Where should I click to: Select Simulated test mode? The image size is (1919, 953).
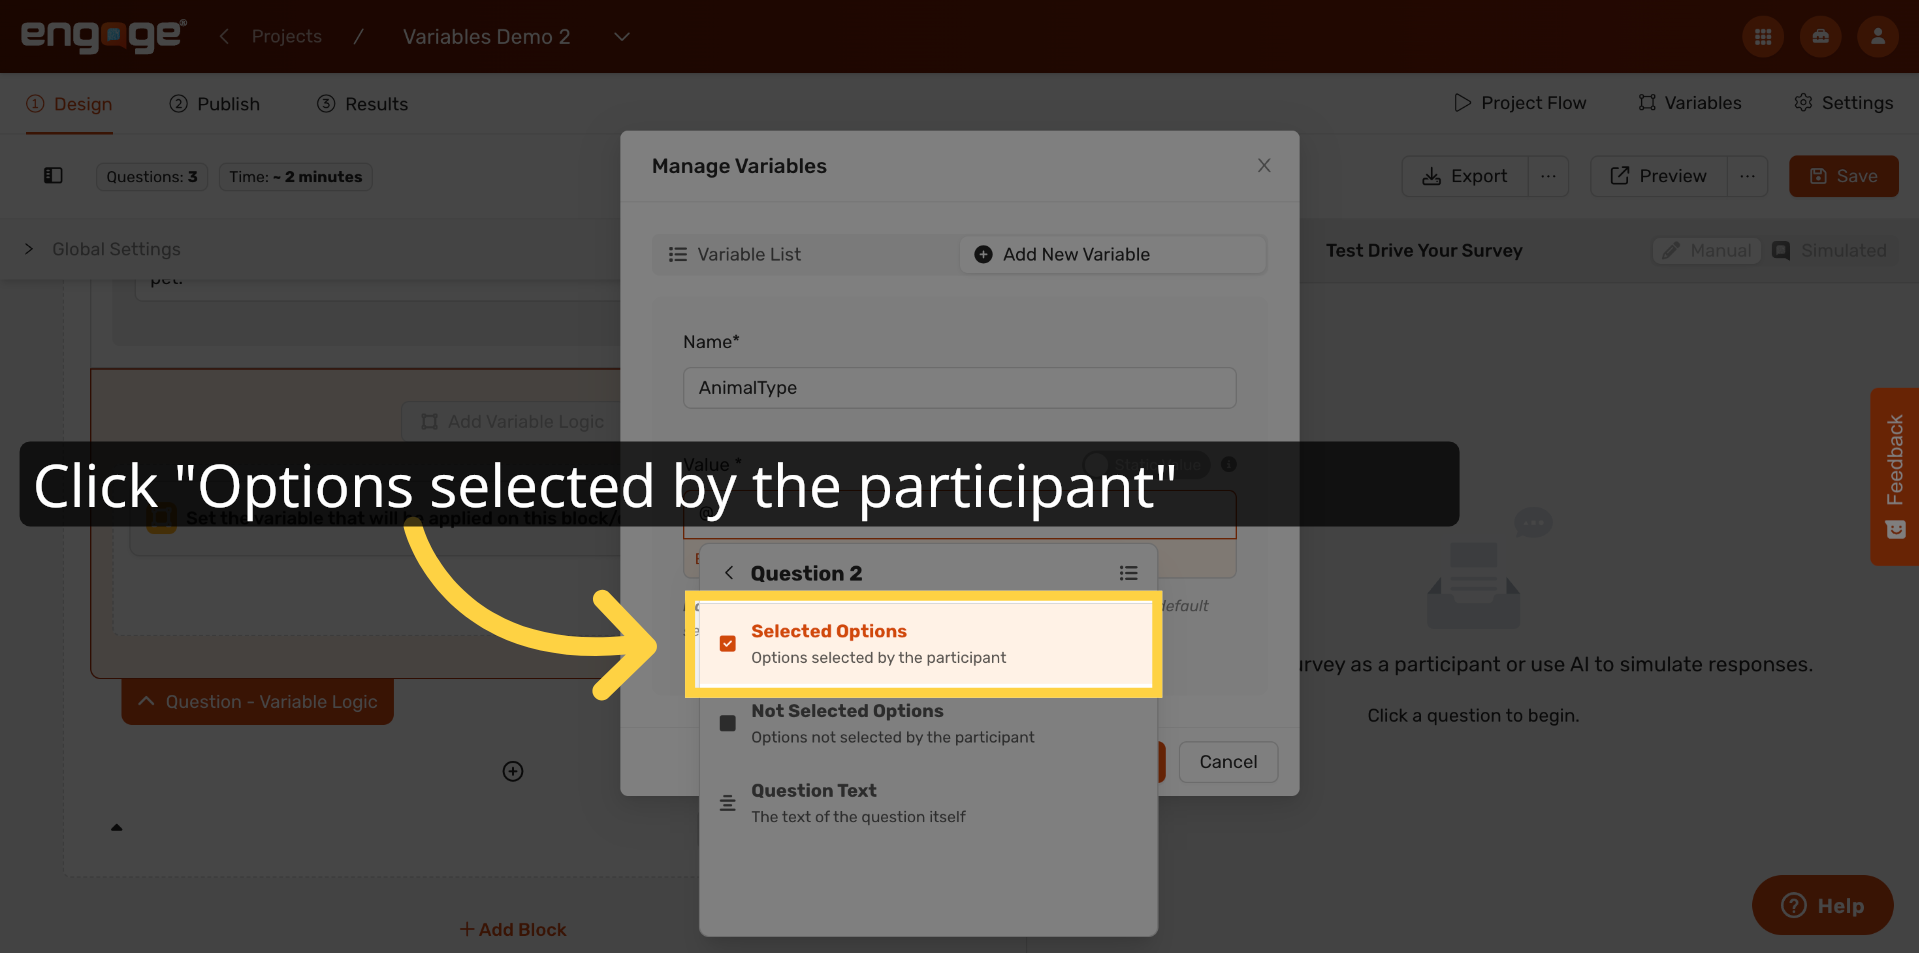click(1829, 251)
